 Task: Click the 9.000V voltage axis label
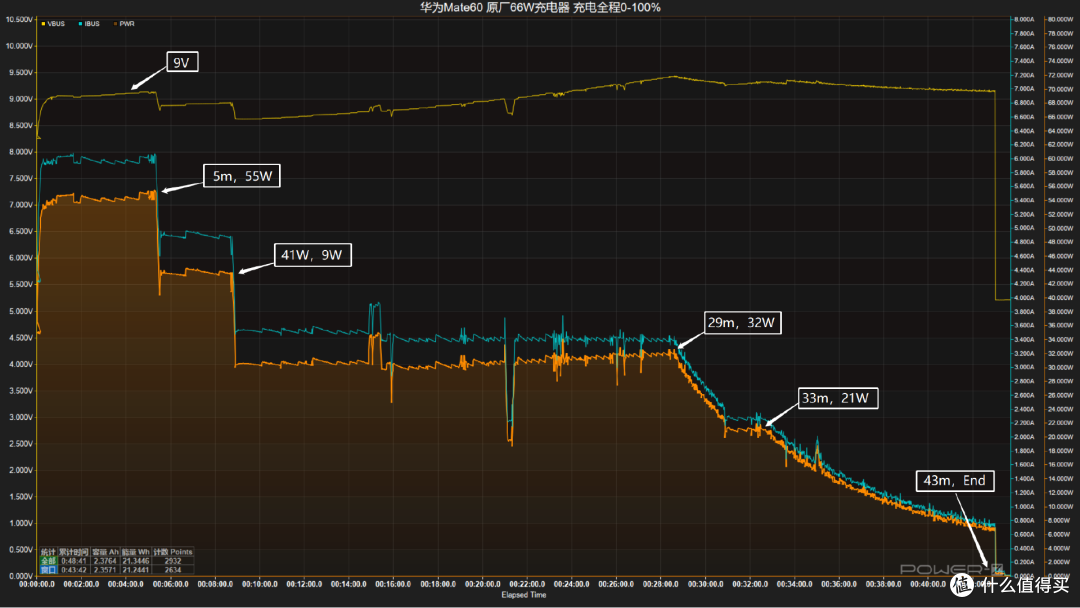(x=20, y=98)
